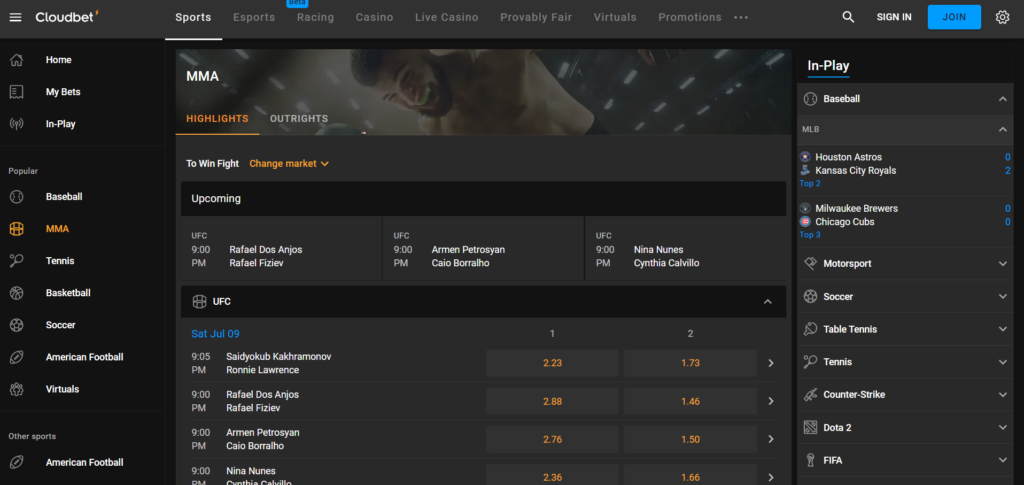Image resolution: width=1024 pixels, height=485 pixels.
Task: Expand FIFA in In-Play panel
Action: tap(1002, 460)
